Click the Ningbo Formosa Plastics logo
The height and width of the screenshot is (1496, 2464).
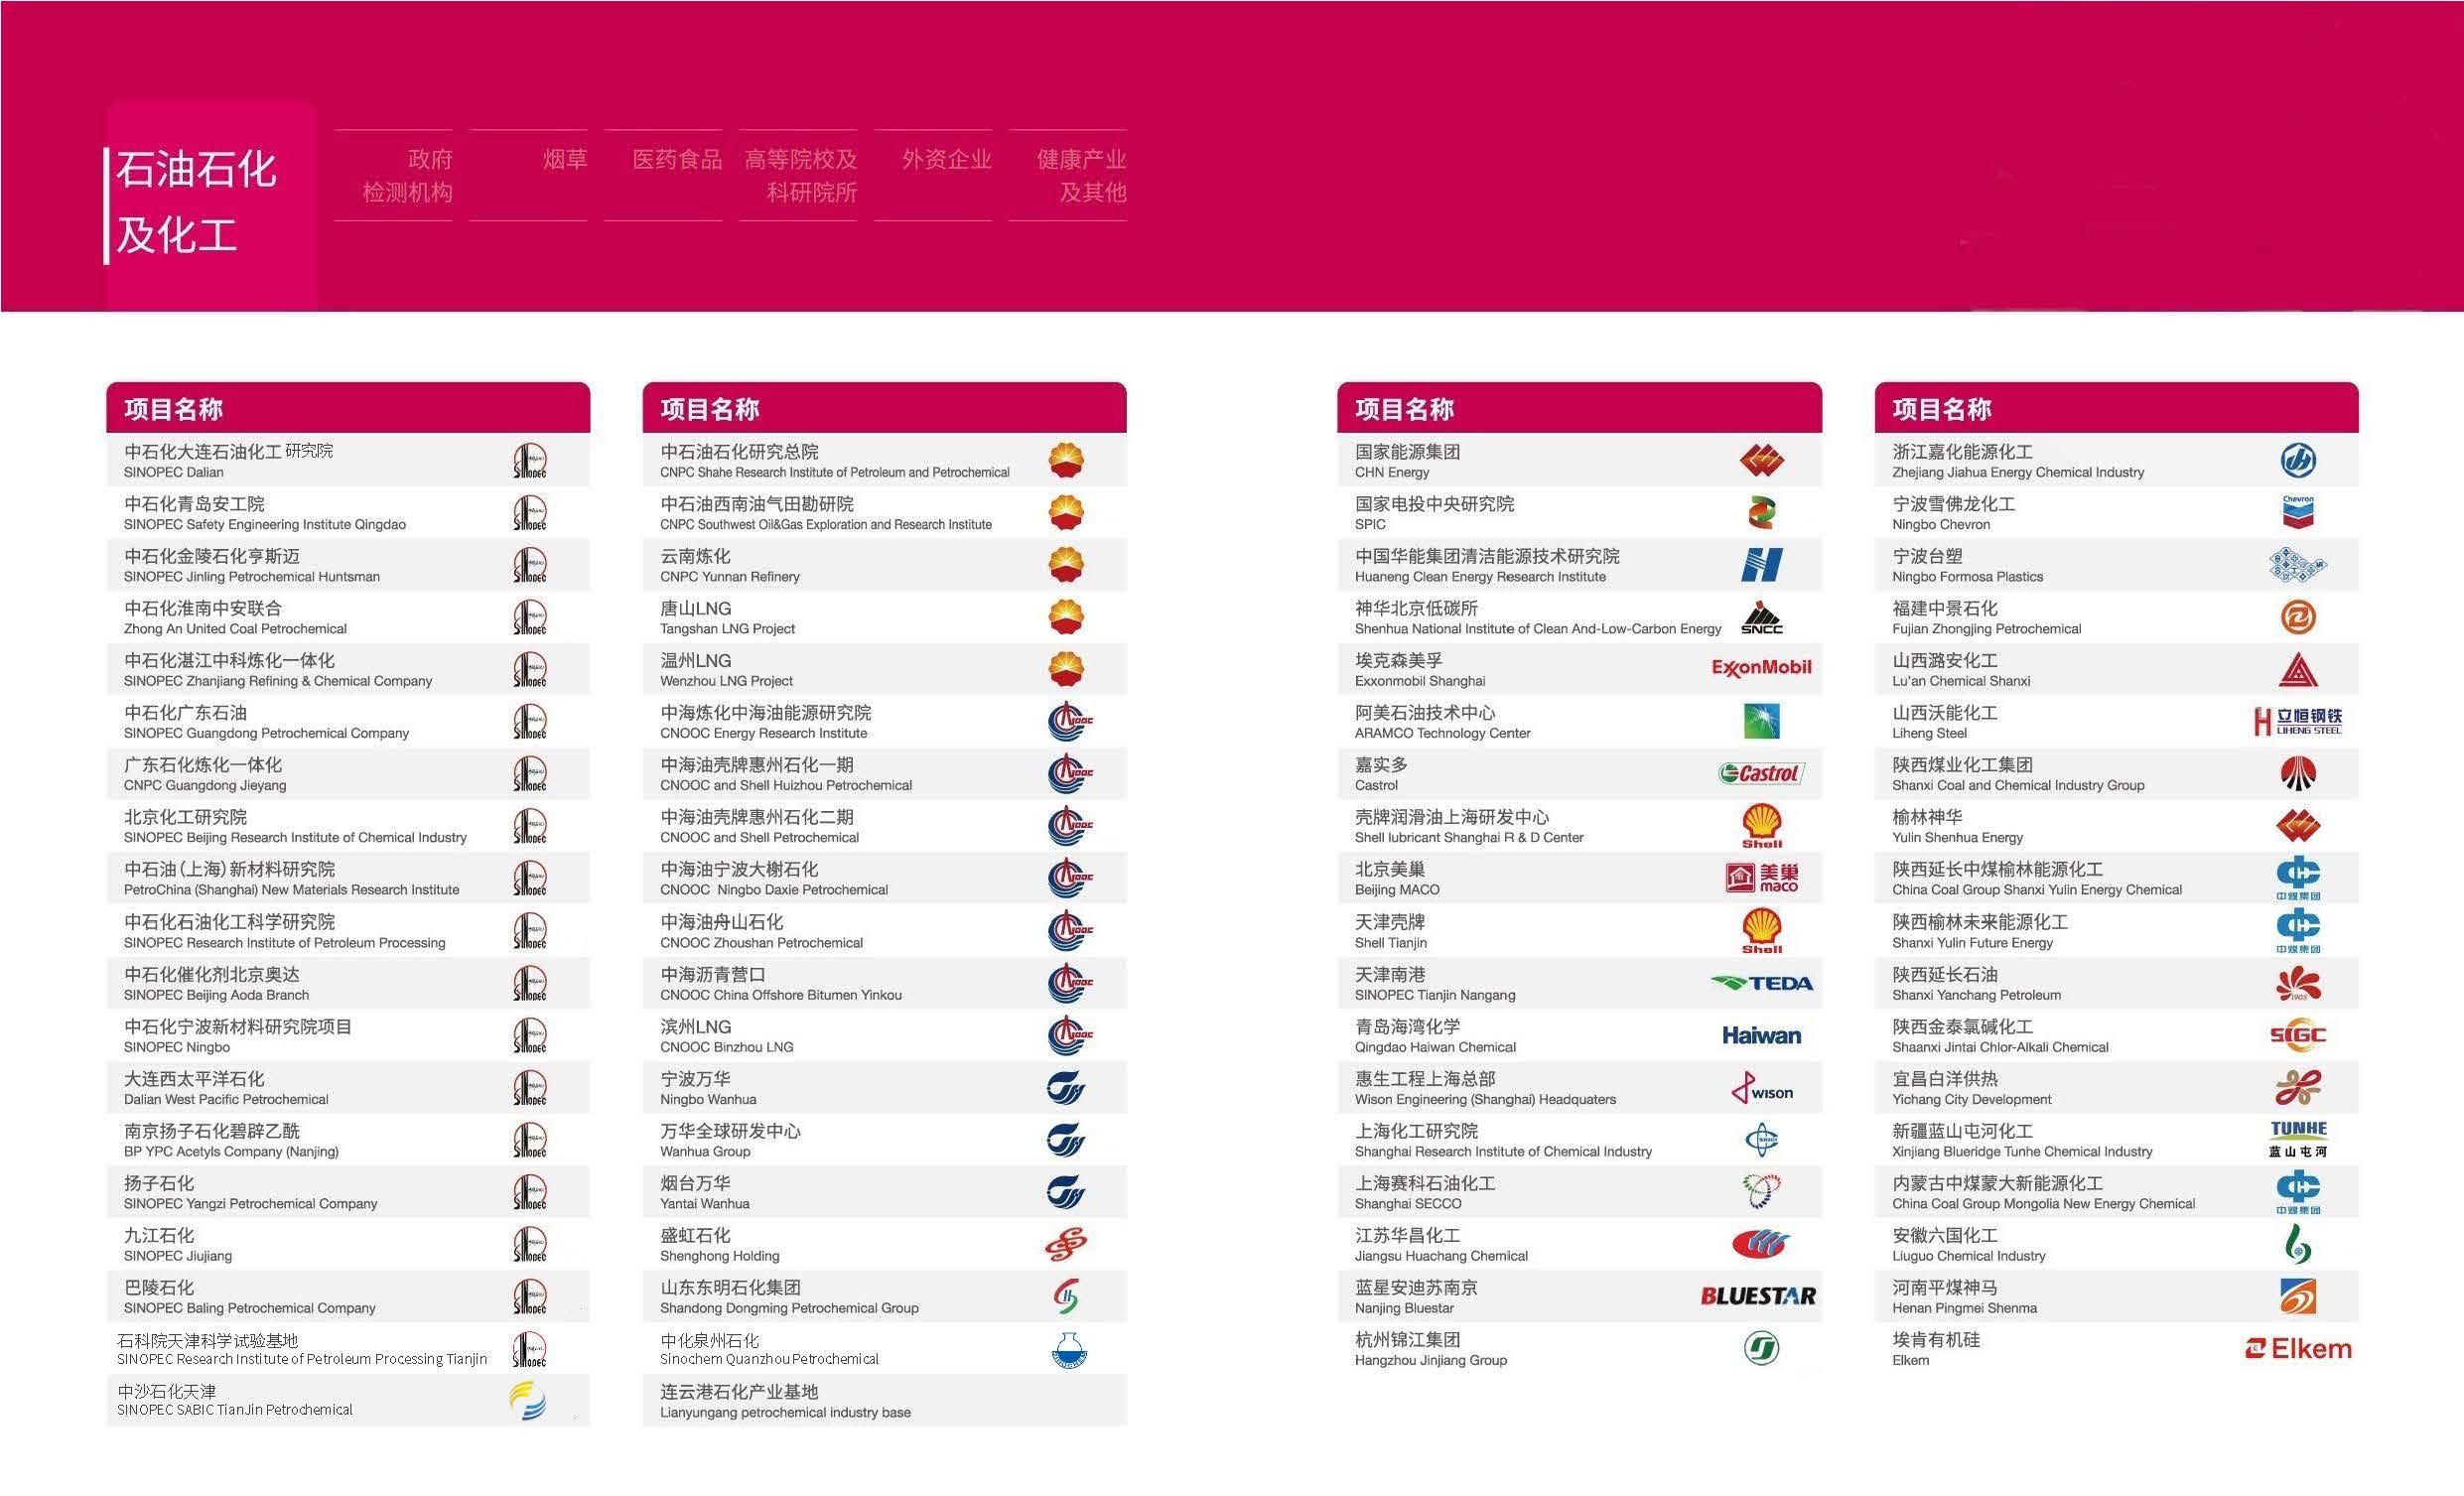click(2298, 565)
